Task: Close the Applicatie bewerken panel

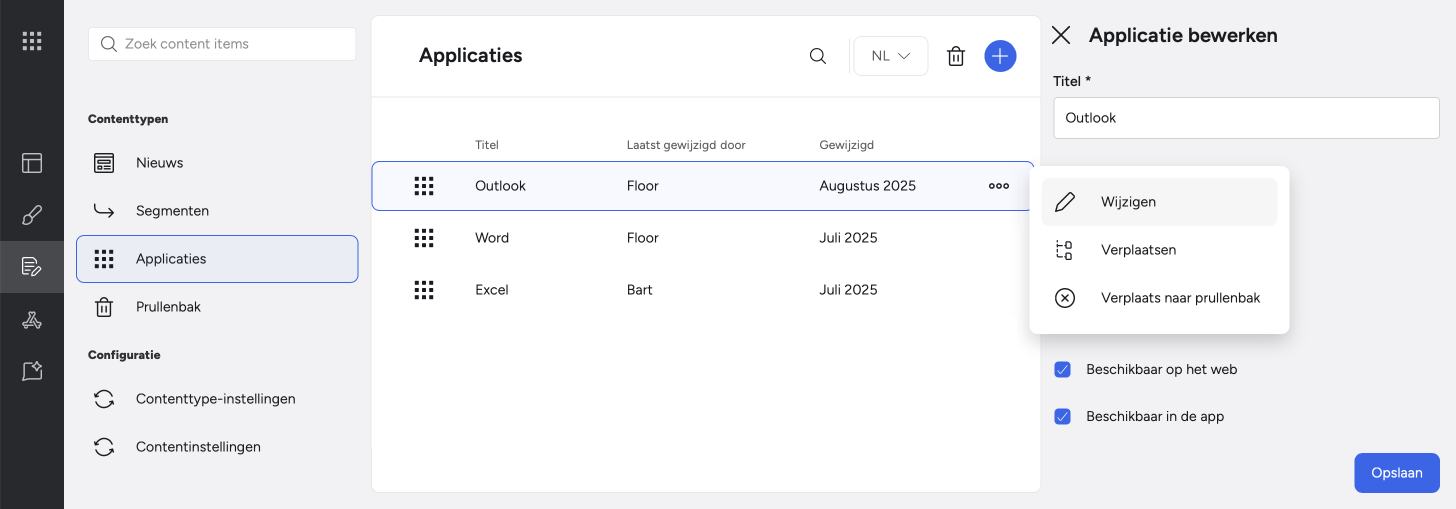Action: pyautogui.click(x=1061, y=35)
